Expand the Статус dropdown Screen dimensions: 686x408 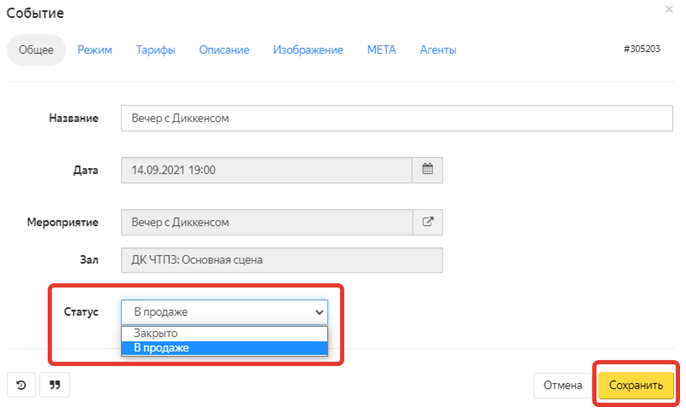pyautogui.click(x=224, y=312)
